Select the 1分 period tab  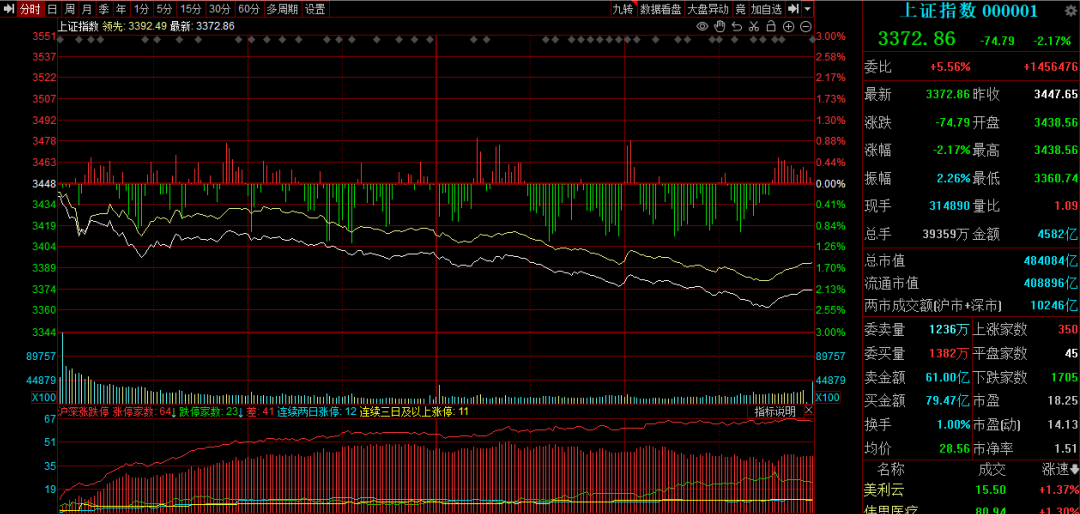tap(141, 9)
